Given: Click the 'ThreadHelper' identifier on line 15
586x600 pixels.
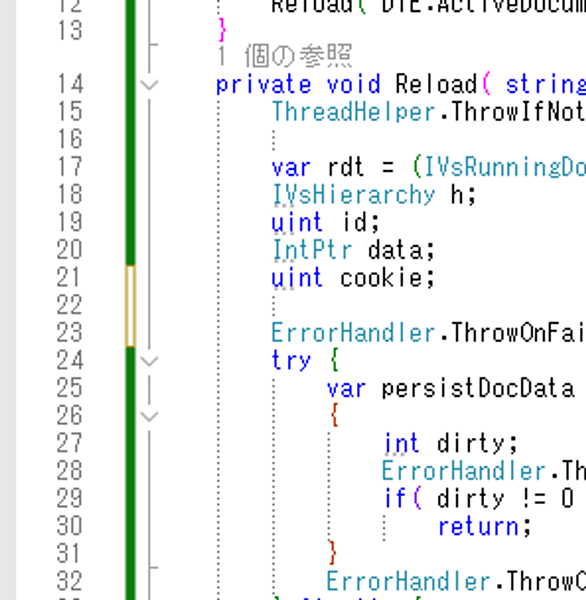Looking at the screenshot, I should [x=354, y=112].
